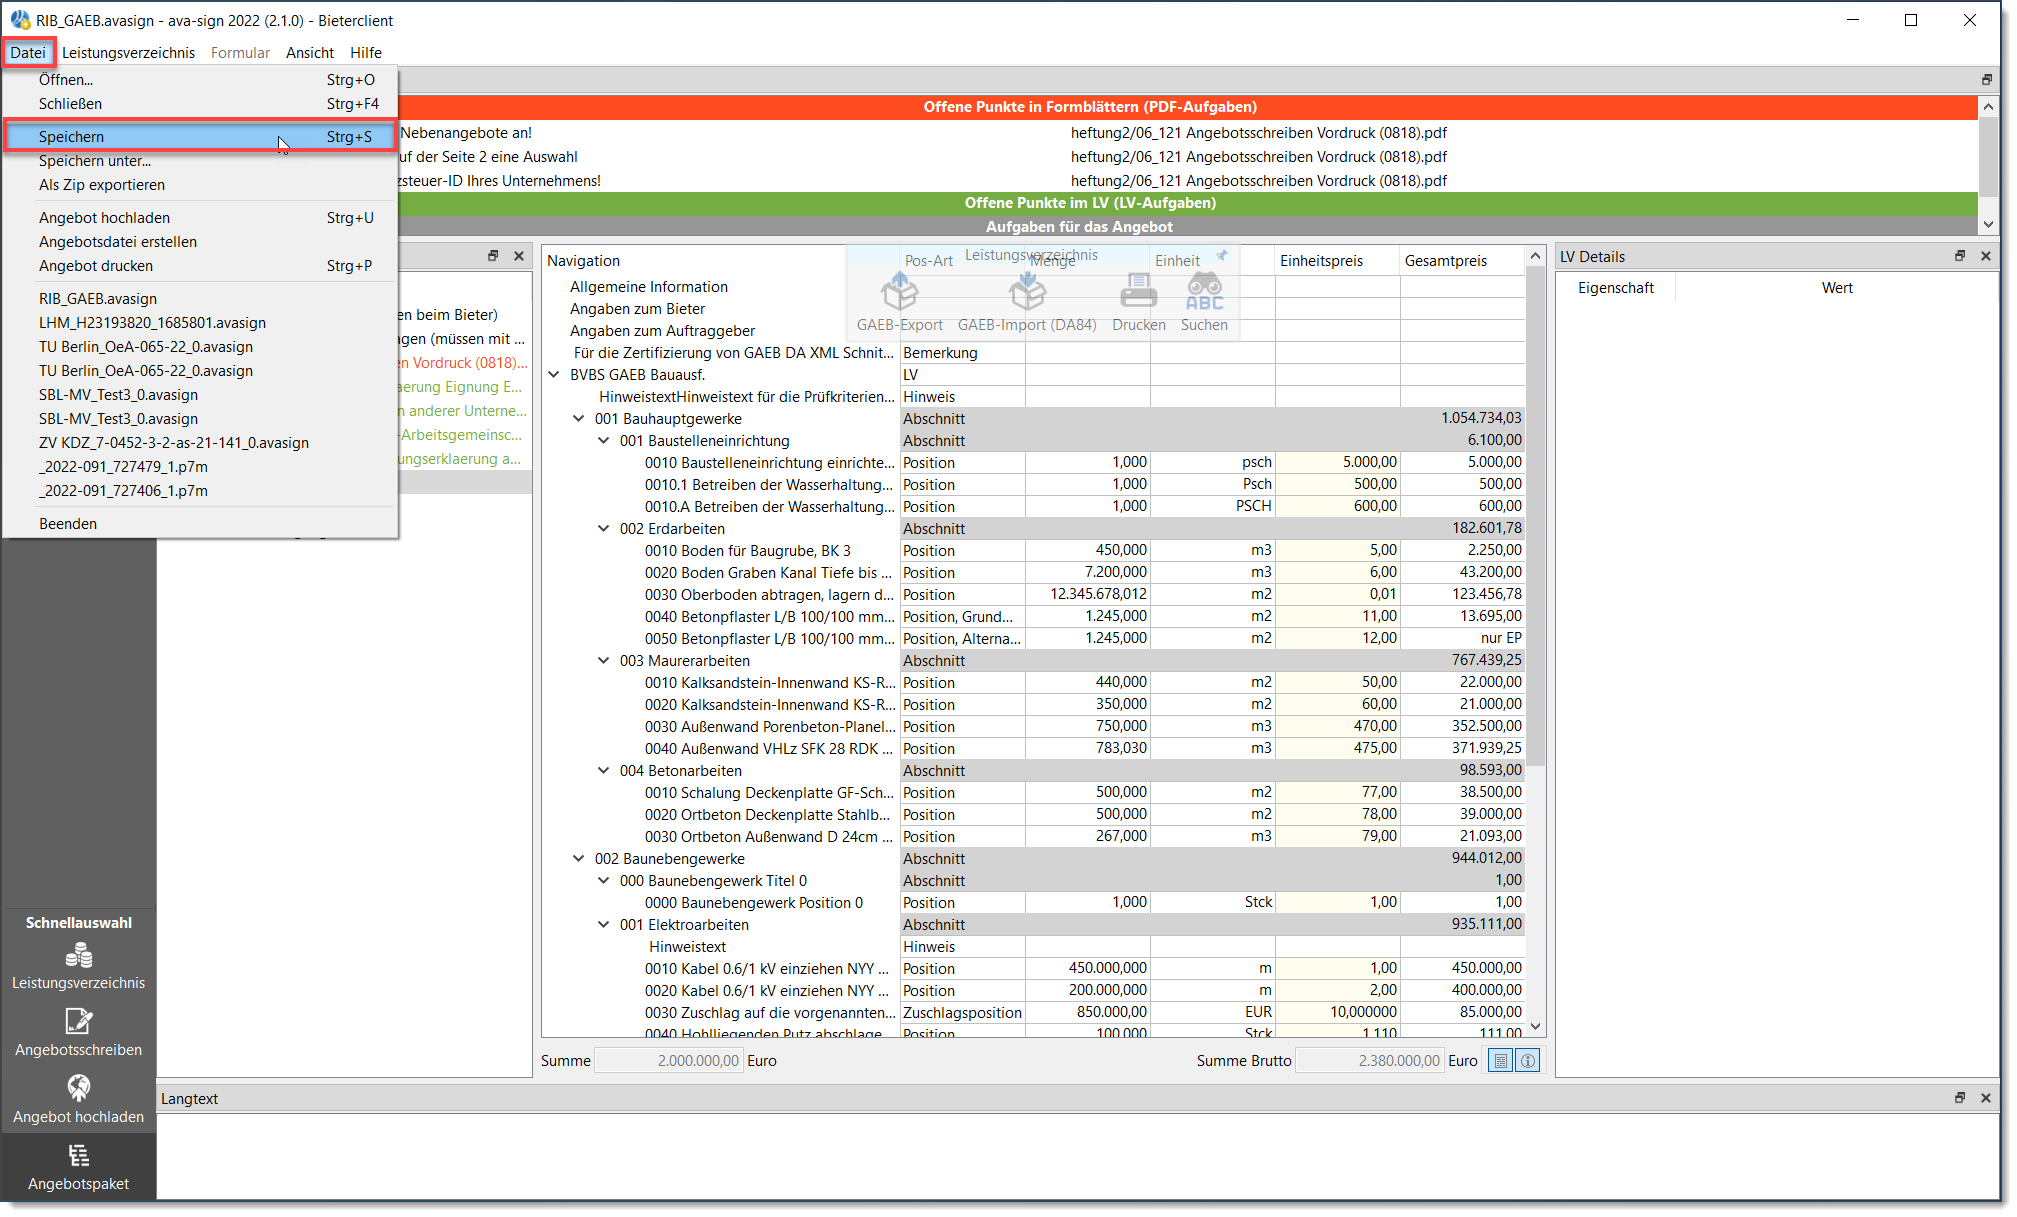Close the LV Details panel
Viewport: 2017px width, 1217px height.
click(1986, 256)
